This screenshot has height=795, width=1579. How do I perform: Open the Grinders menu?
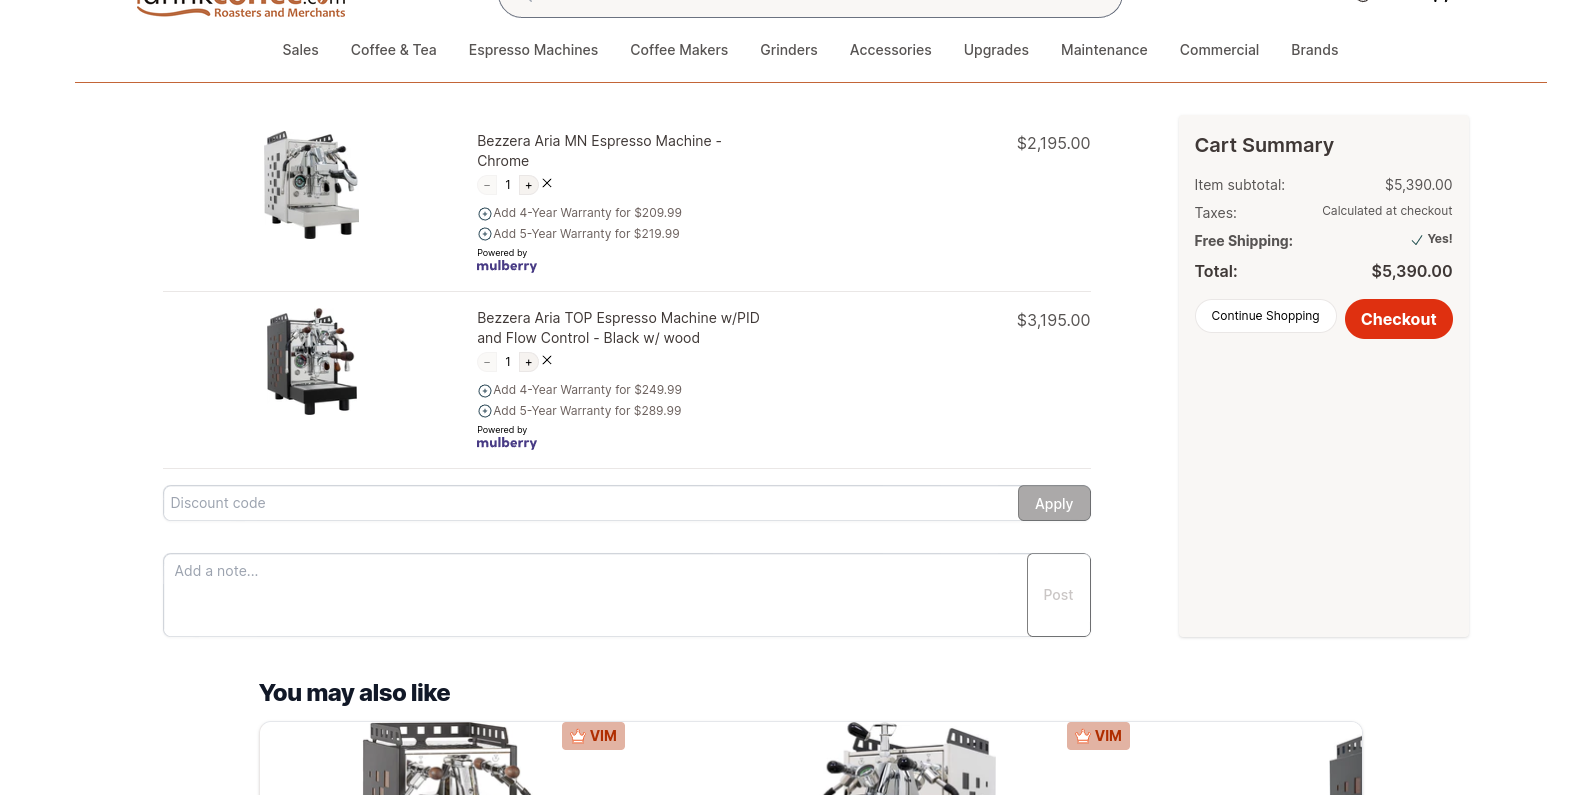[789, 50]
